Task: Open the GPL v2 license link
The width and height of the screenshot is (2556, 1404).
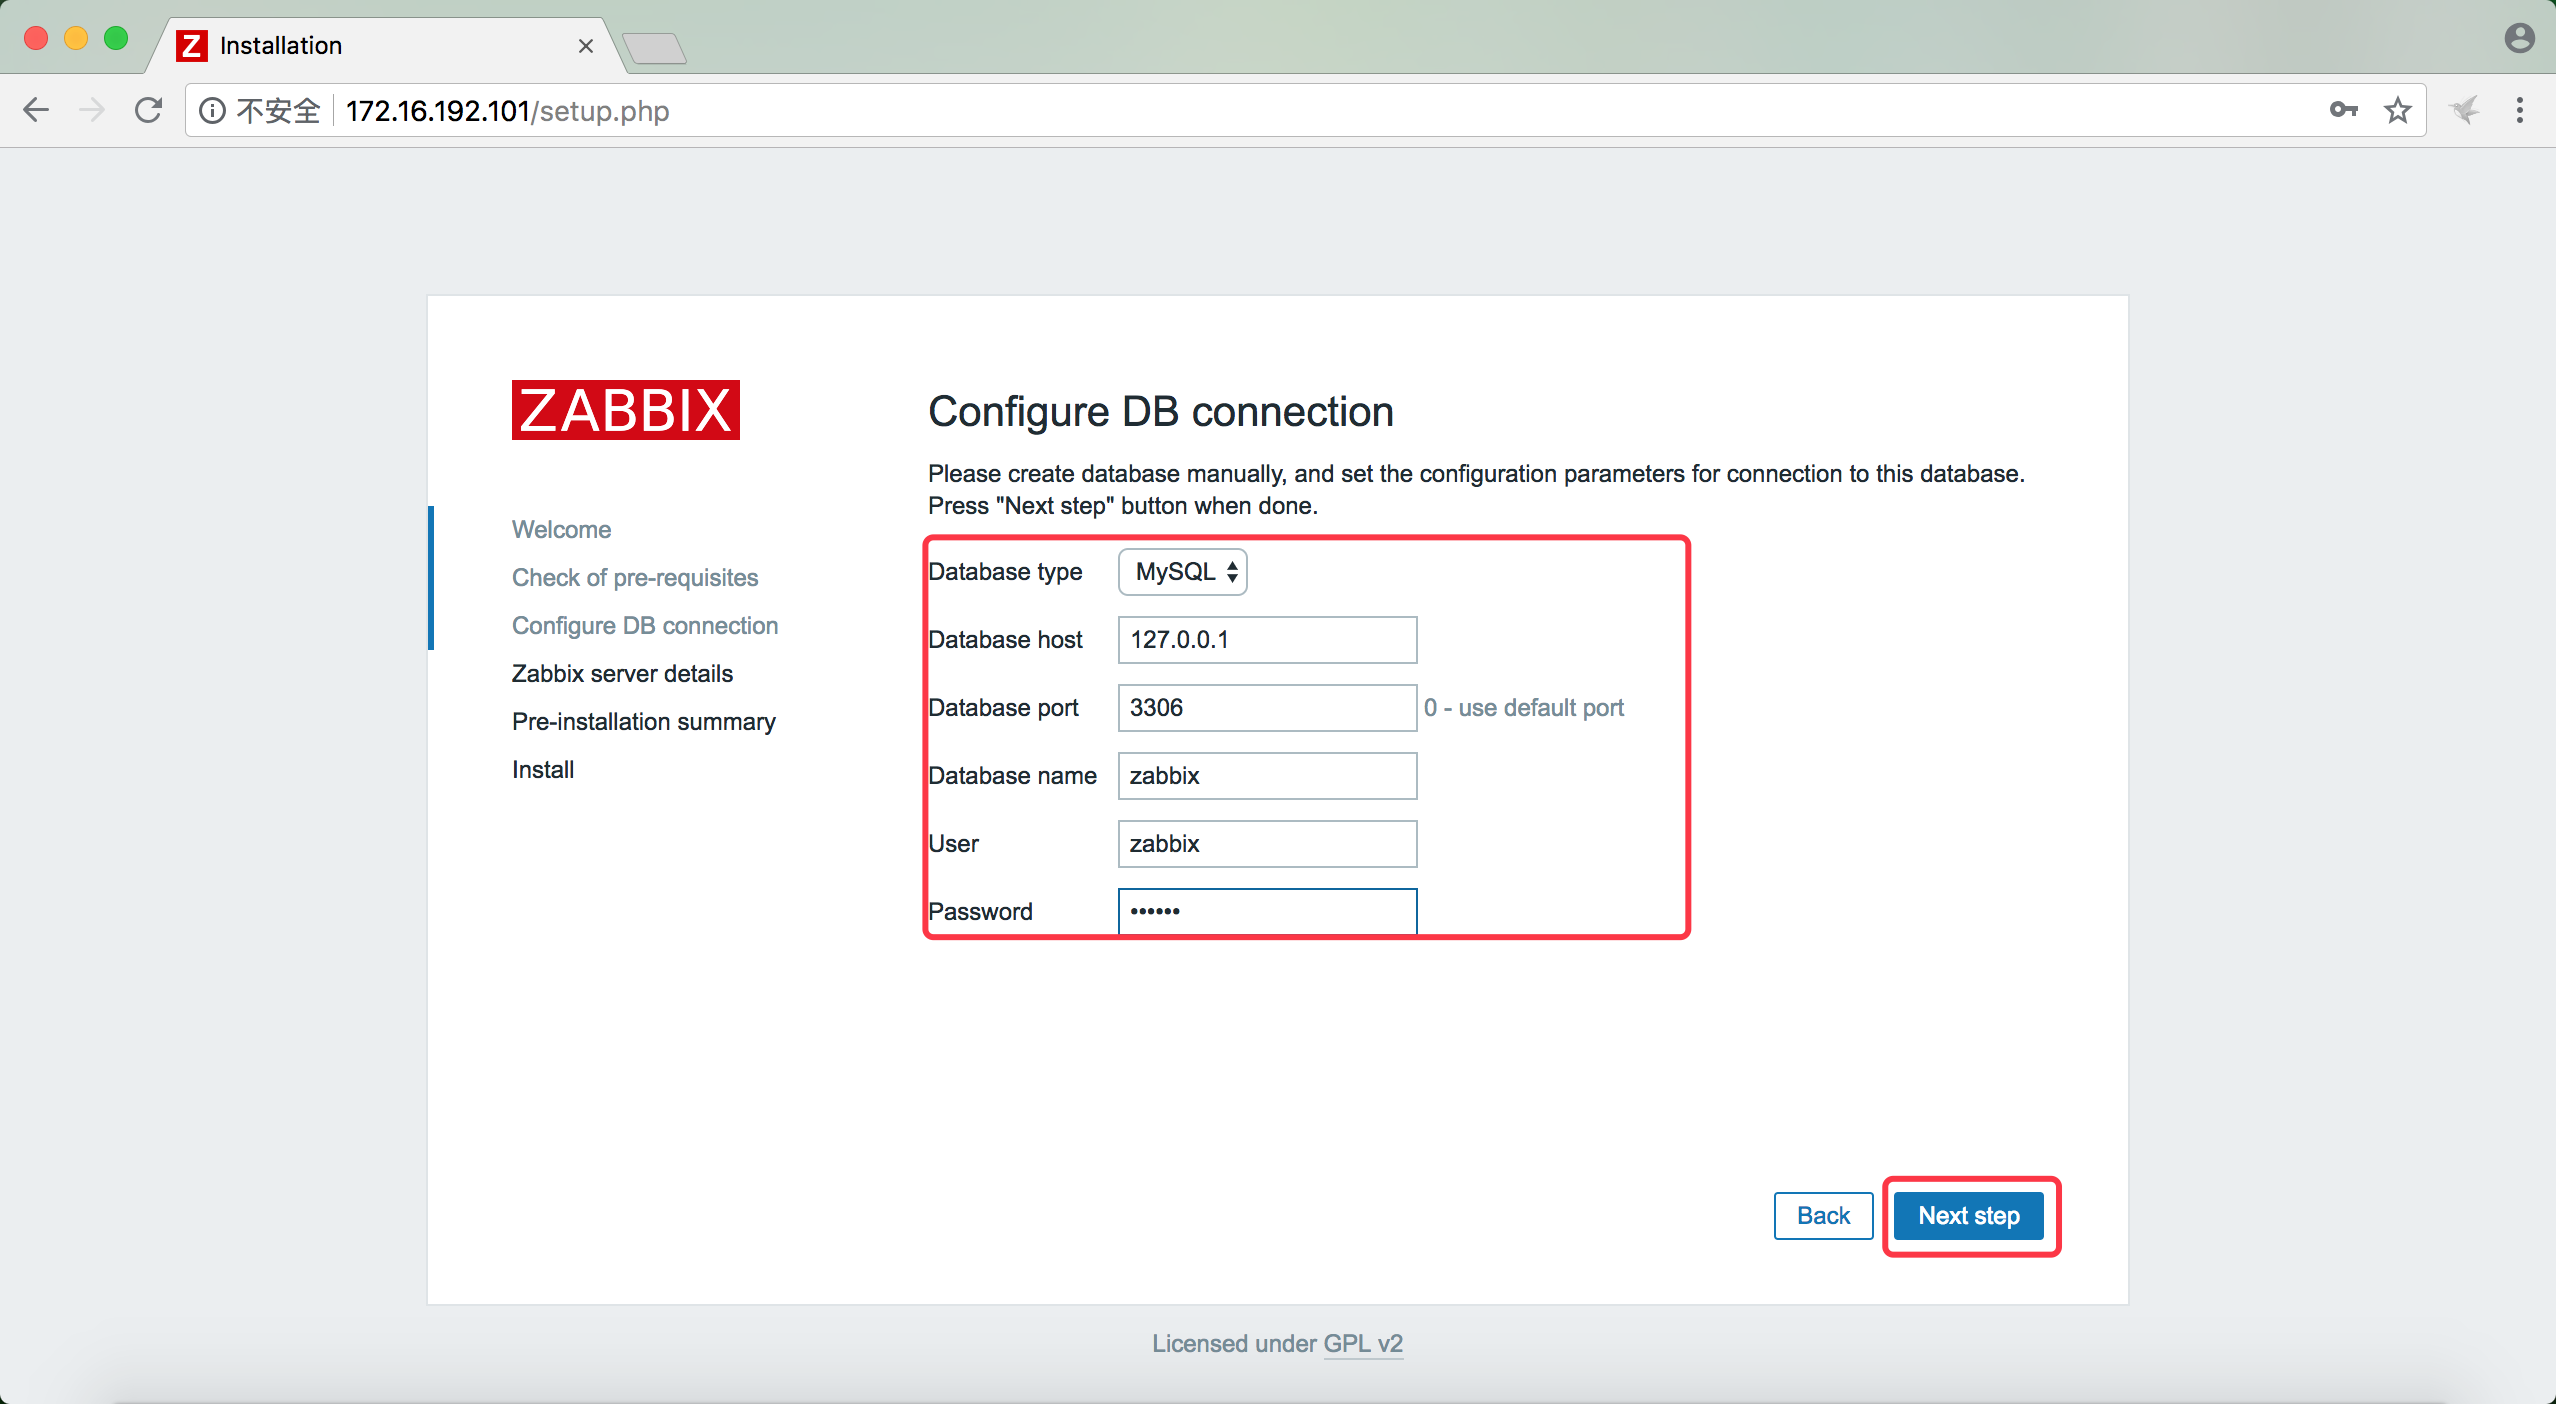Action: tap(1363, 1343)
